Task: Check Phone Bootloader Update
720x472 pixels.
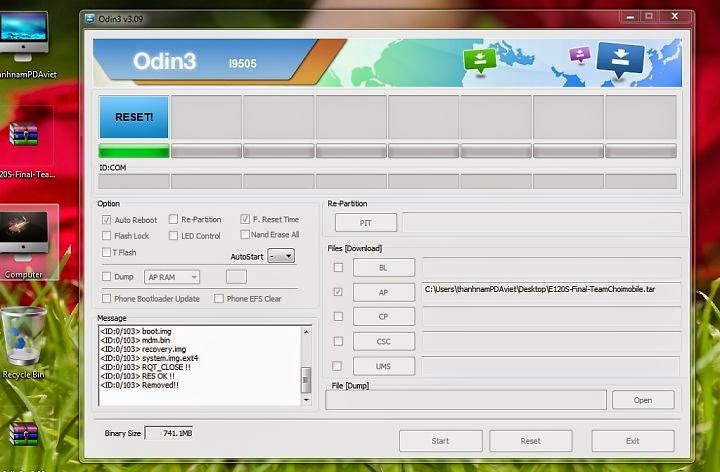Action: (107, 298)
